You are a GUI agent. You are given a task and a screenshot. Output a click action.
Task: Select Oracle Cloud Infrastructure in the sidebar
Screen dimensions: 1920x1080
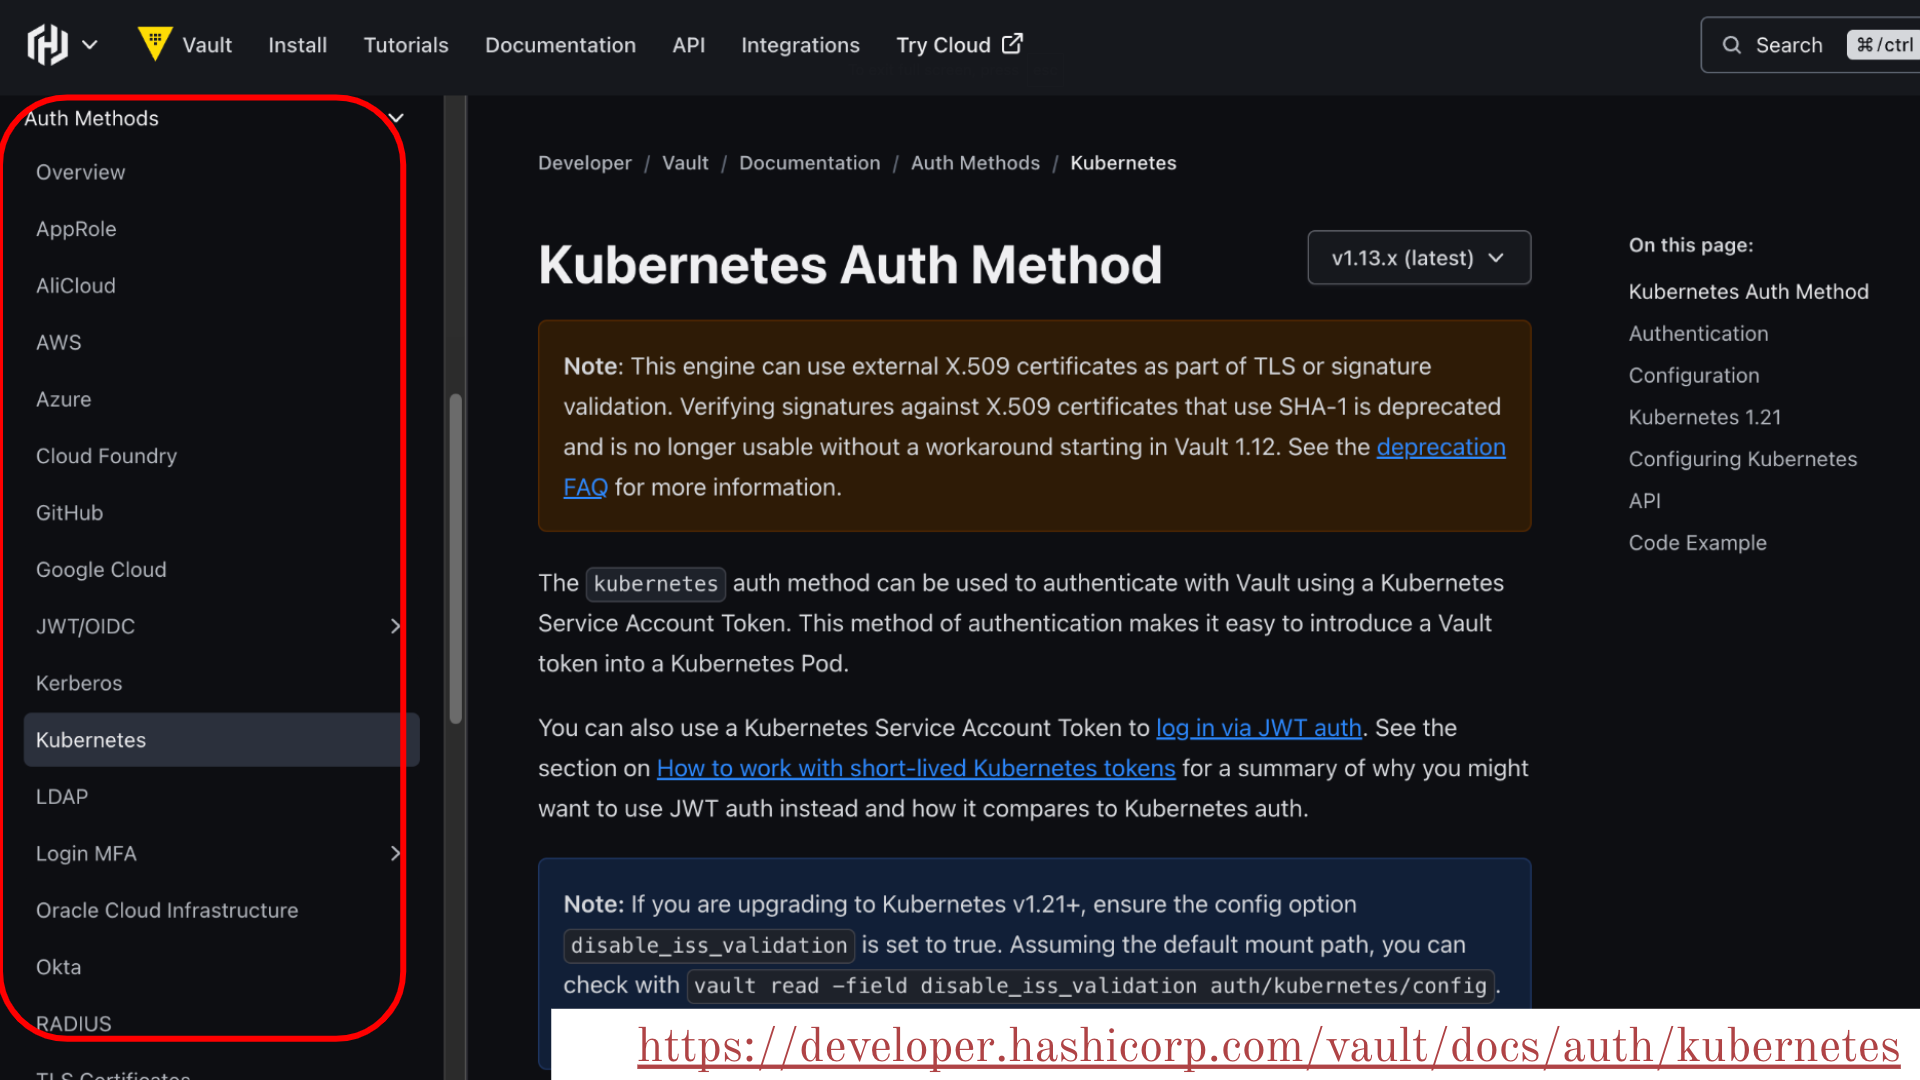pyautogui.click(x=167, y=910)
